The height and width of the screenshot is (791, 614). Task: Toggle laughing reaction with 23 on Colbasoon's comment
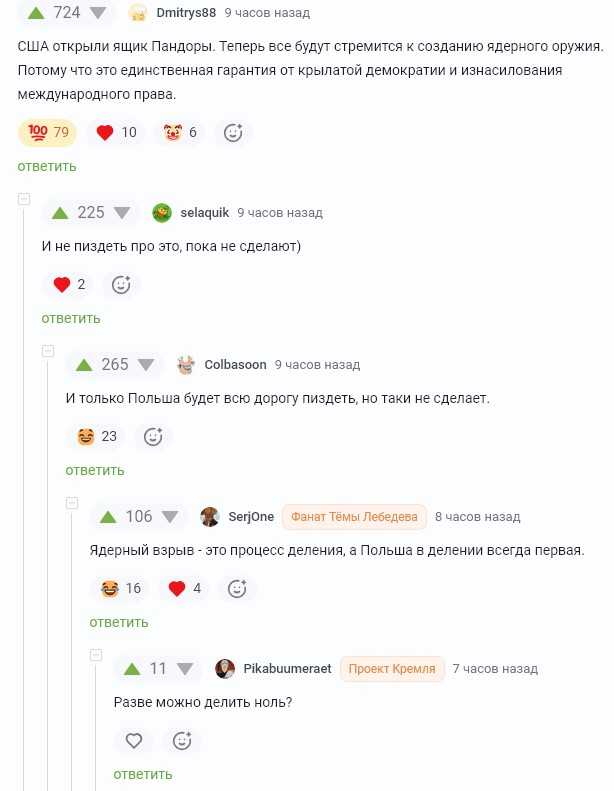point(97,436)
